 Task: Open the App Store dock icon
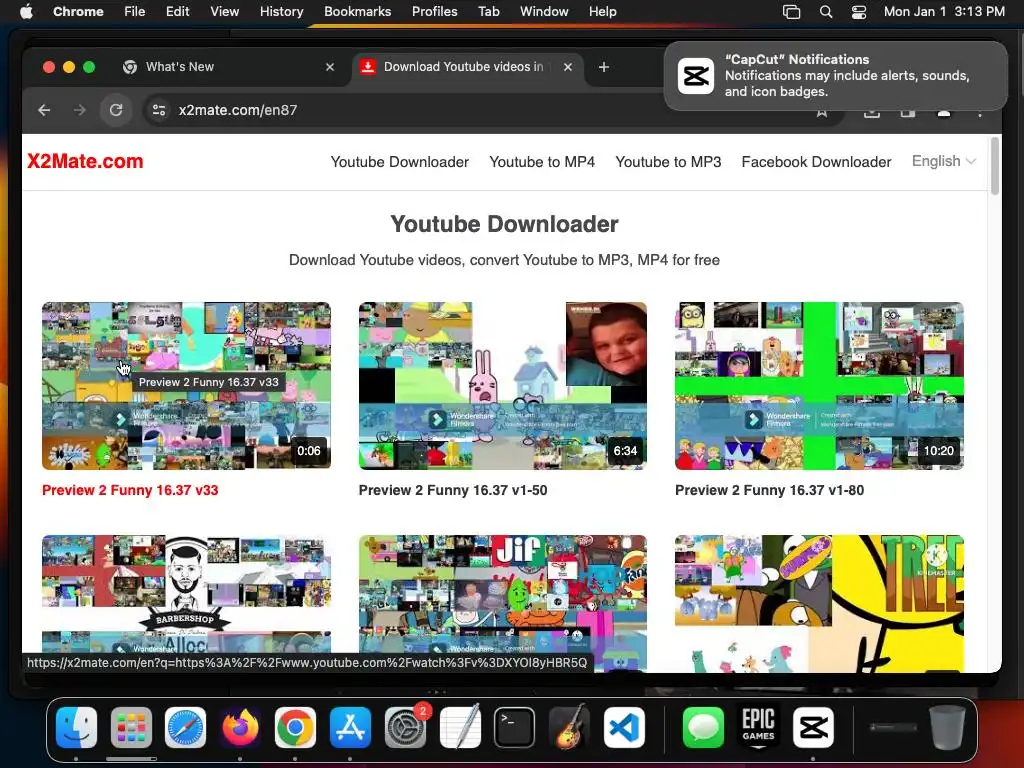[350, 727]
